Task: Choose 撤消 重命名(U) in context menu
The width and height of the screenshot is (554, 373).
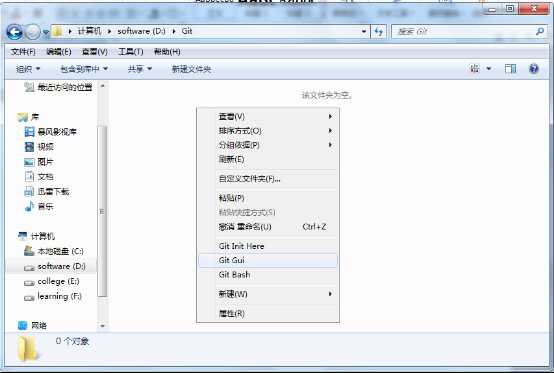Action: tap(268, 227)
